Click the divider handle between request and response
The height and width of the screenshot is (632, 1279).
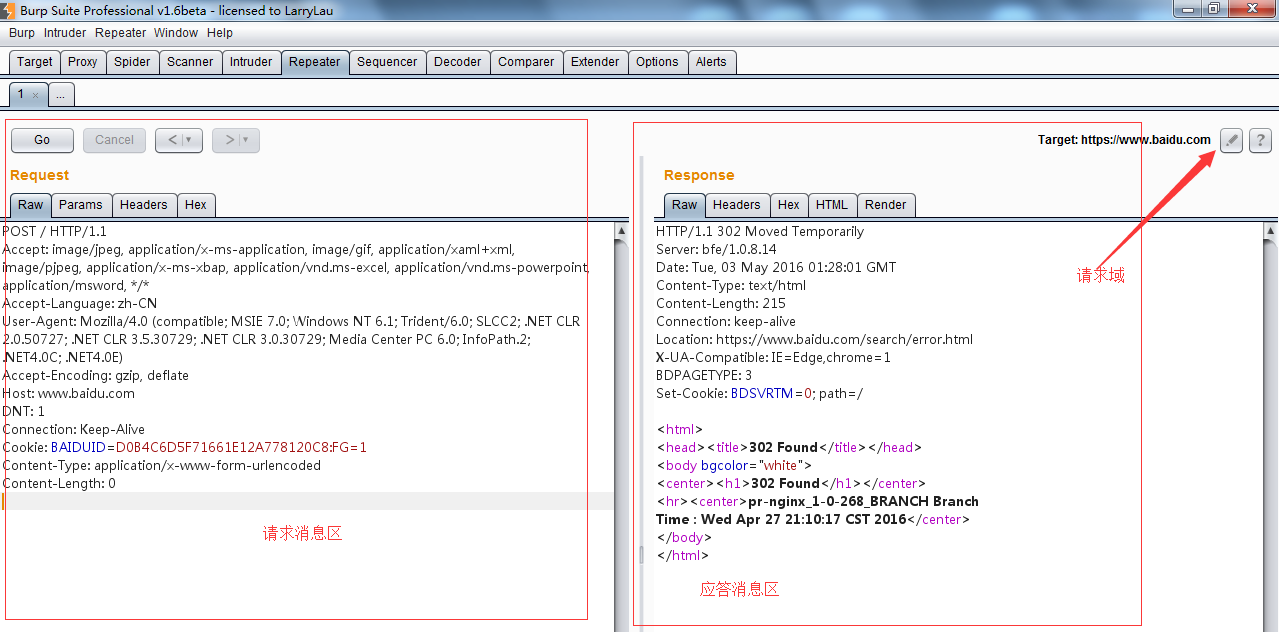point(642,554)
